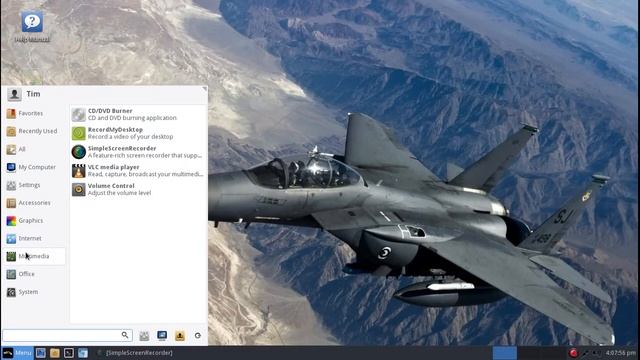Open the clock showing 4:07:56 pm
The image size is (640, 360).
click(620, 353)
